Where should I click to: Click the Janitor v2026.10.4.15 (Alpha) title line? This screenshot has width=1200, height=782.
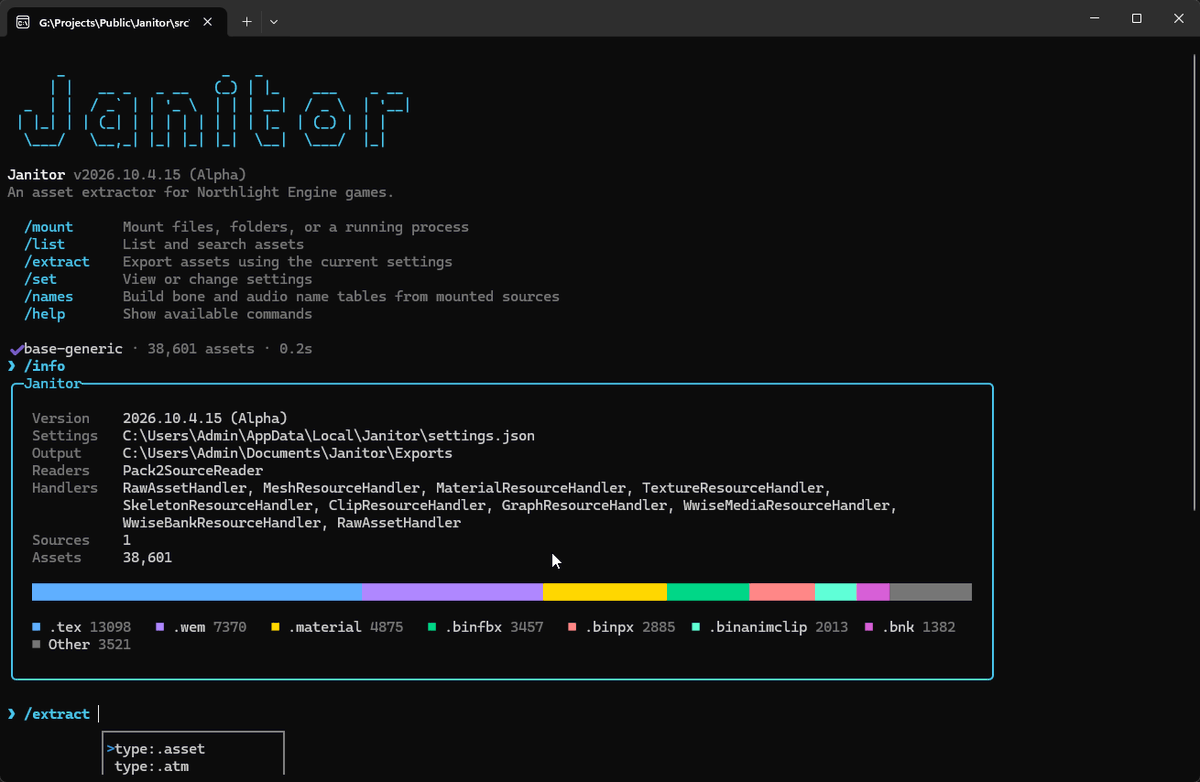(x=127, y=175)
